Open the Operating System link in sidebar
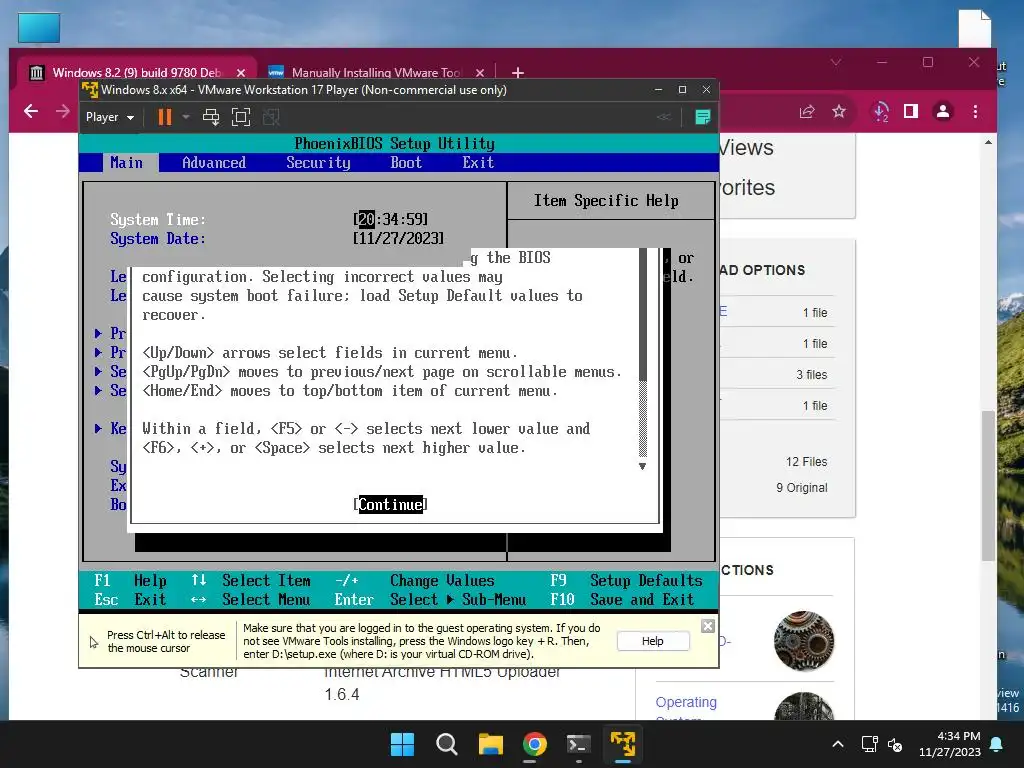The width and height of the screenshot is (1024, 768). [686, 703]
